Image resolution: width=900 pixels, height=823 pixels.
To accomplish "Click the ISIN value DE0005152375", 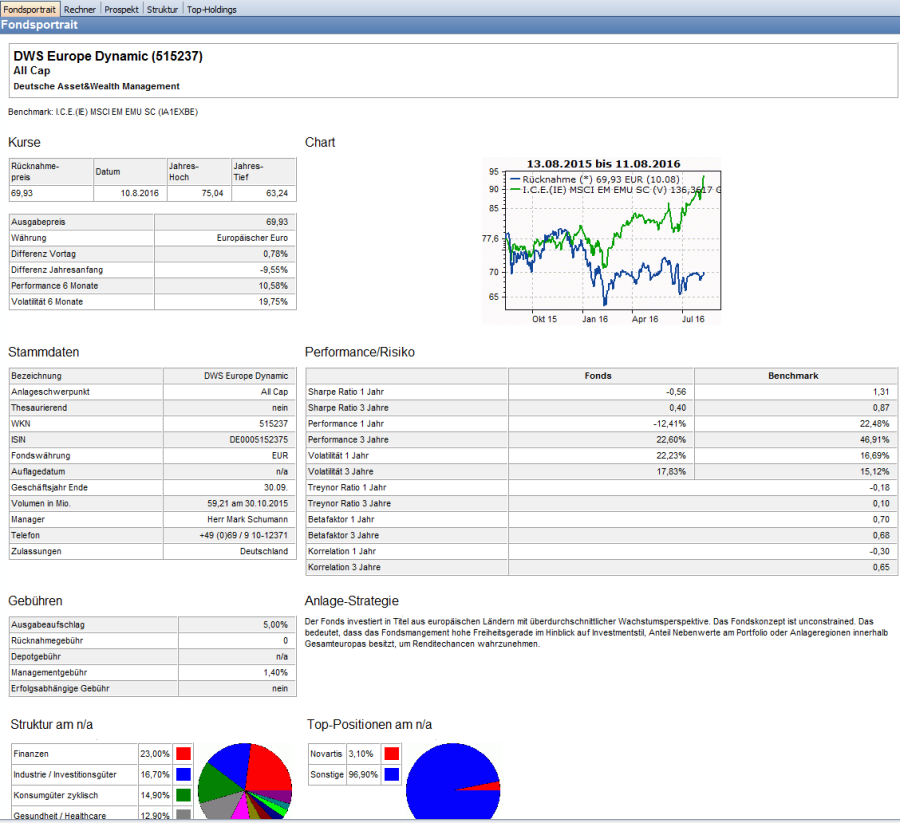I will click(x=258, y=439).
